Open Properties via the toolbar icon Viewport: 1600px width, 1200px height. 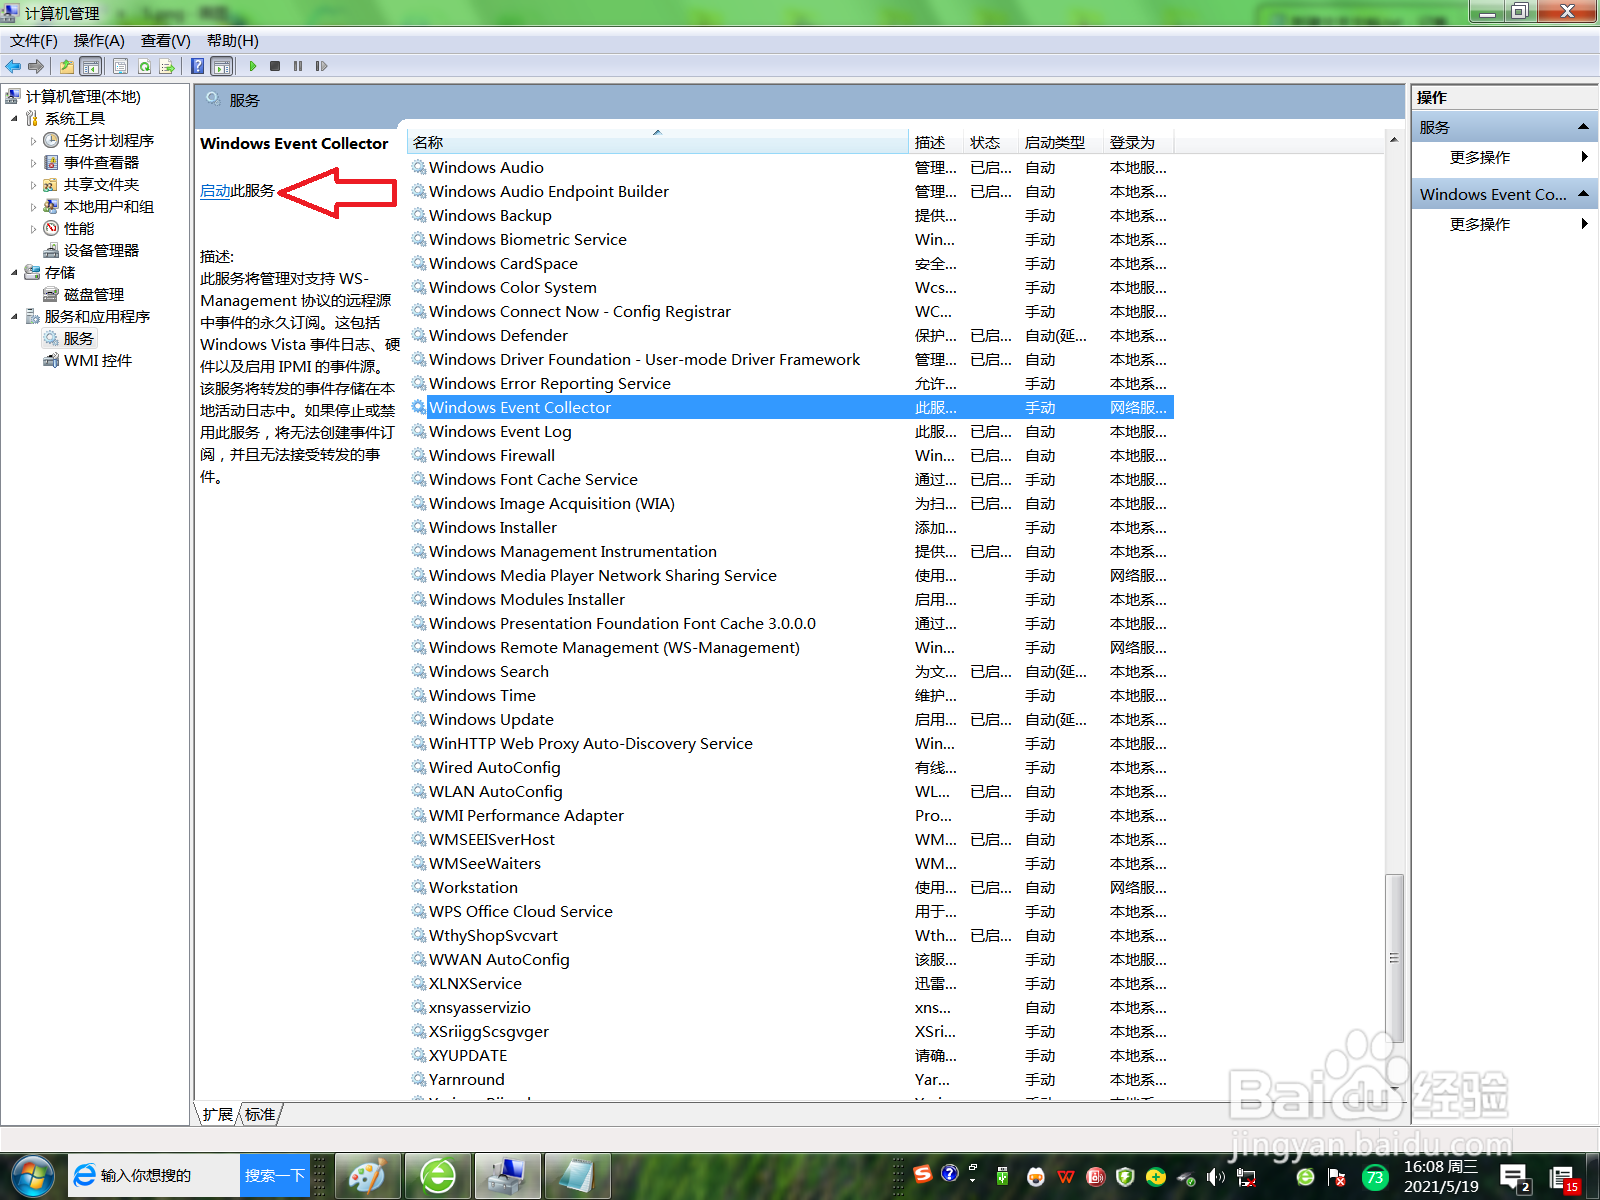point(120,66)
